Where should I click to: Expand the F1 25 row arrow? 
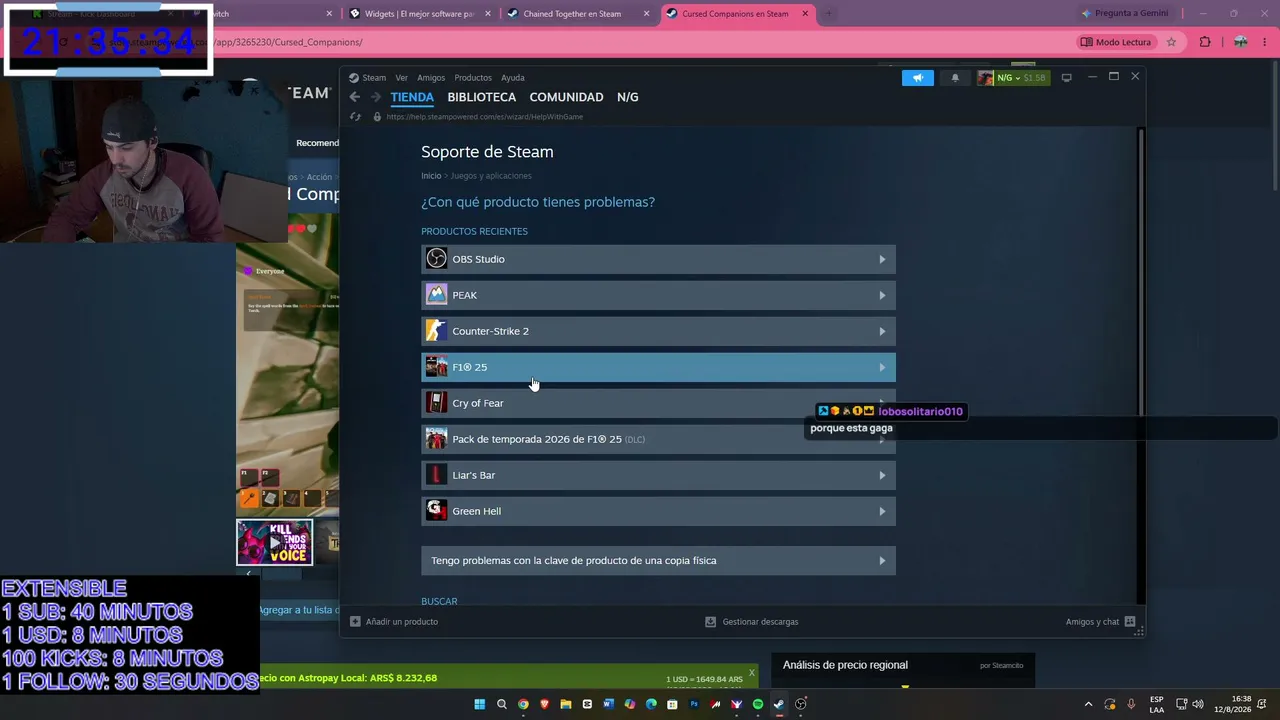click(x=882, y=367)
